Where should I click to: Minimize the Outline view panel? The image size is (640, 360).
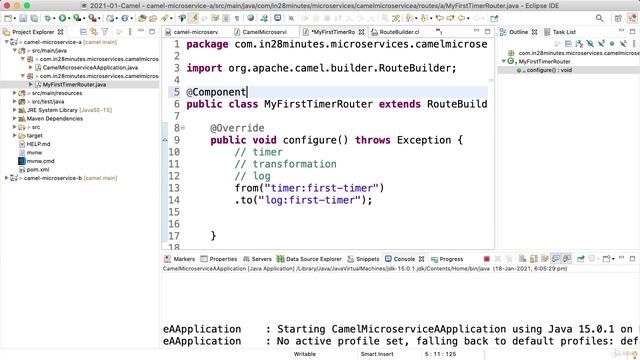621,31
